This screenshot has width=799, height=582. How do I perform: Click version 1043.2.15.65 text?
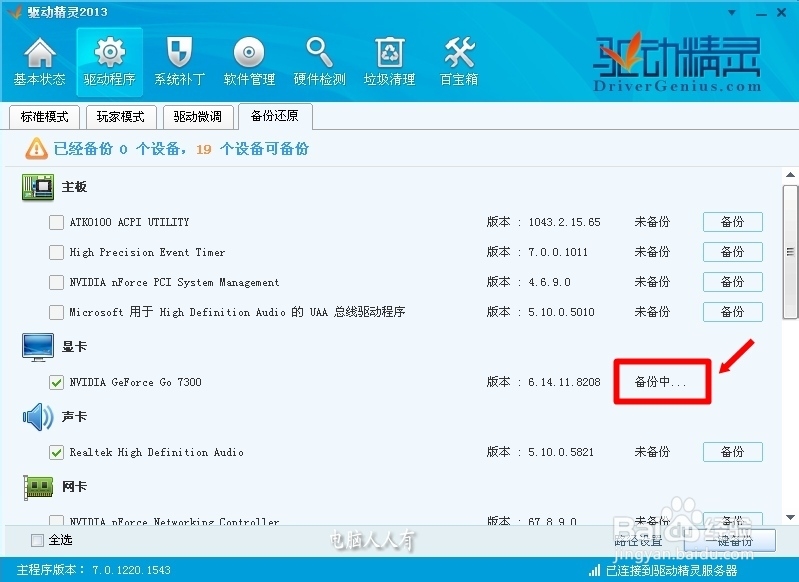click(564, 222)
